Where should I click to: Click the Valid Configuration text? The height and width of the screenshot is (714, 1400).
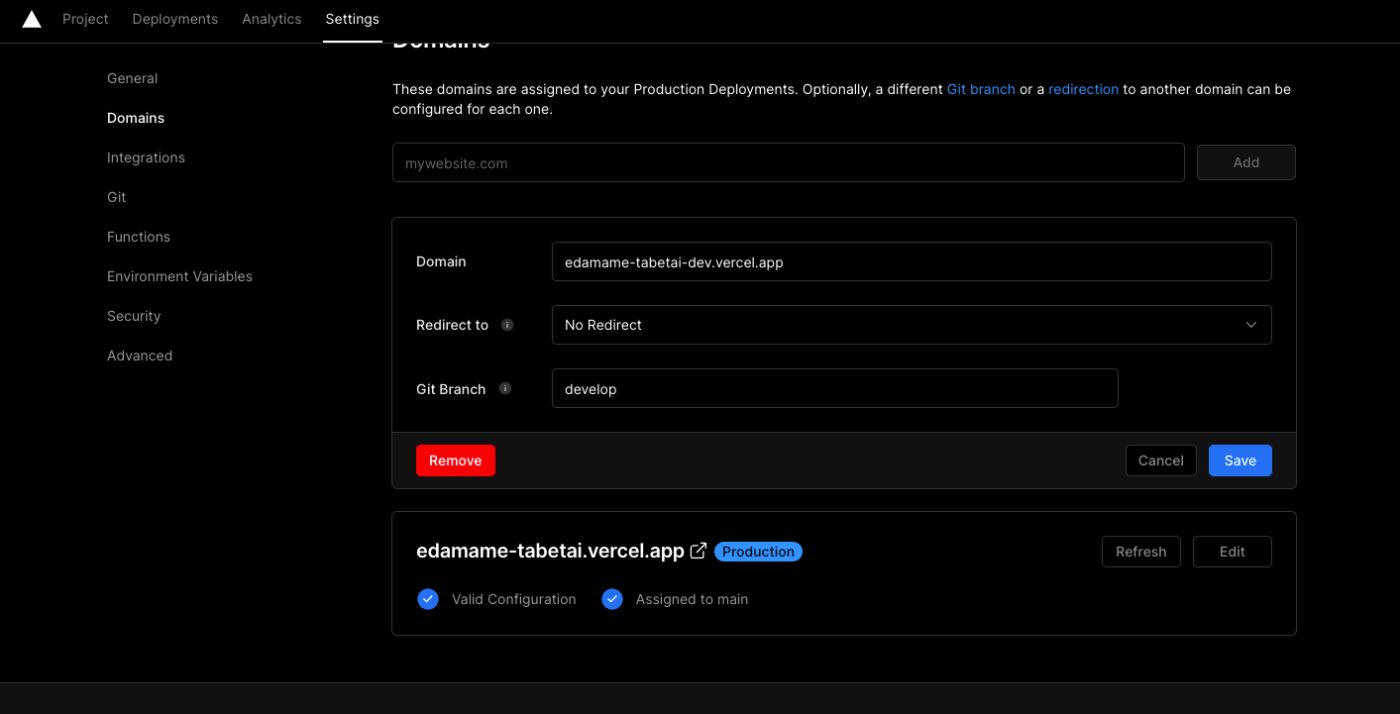pos(514,599)
